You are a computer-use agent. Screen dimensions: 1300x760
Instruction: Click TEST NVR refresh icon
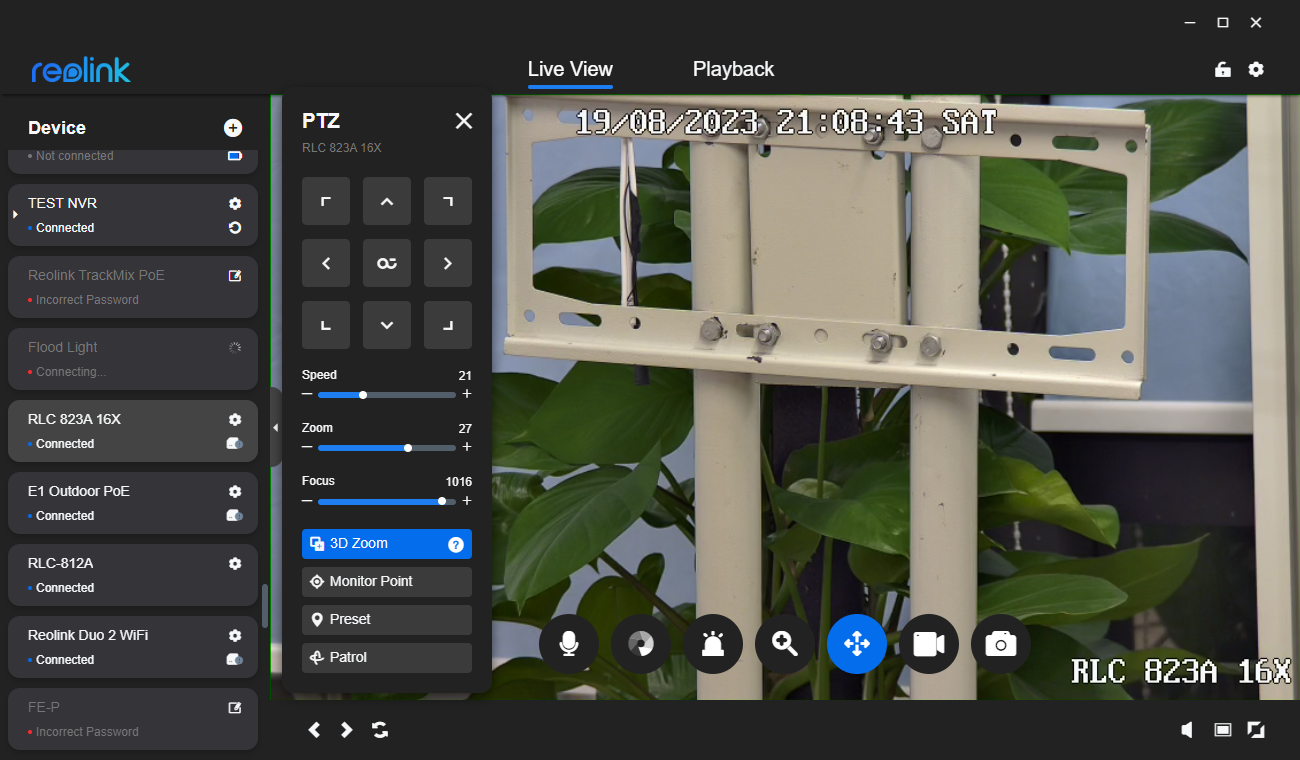pyautogui.click(x=235, y=228)
